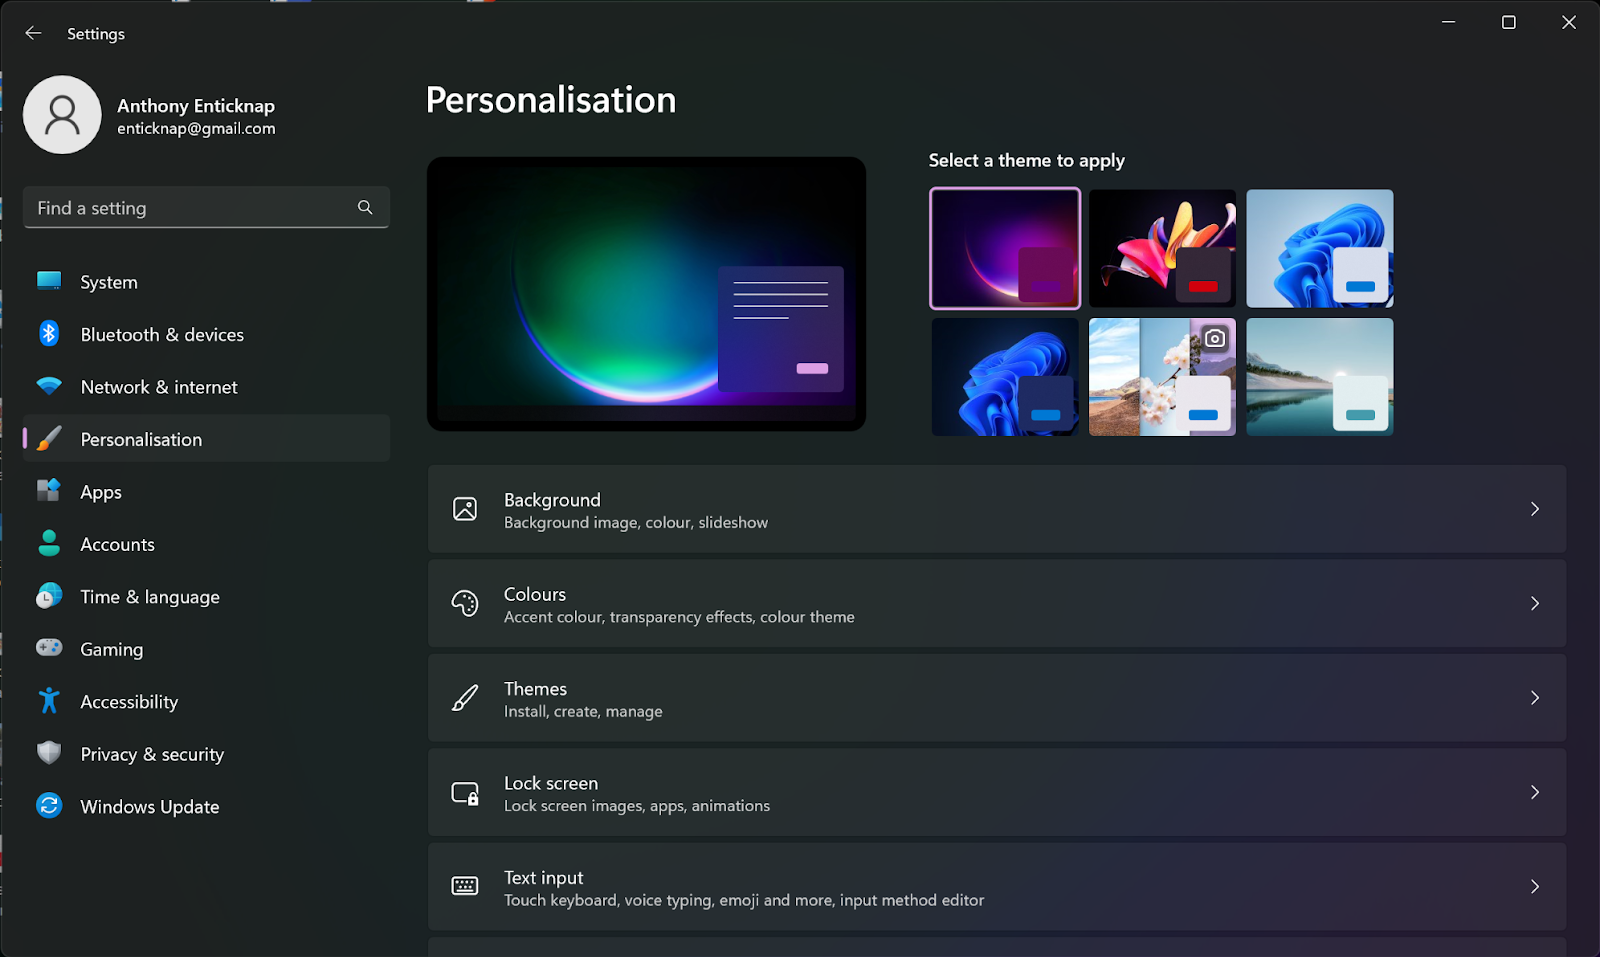Click the Accessibility figure icon

coord(49,700)
